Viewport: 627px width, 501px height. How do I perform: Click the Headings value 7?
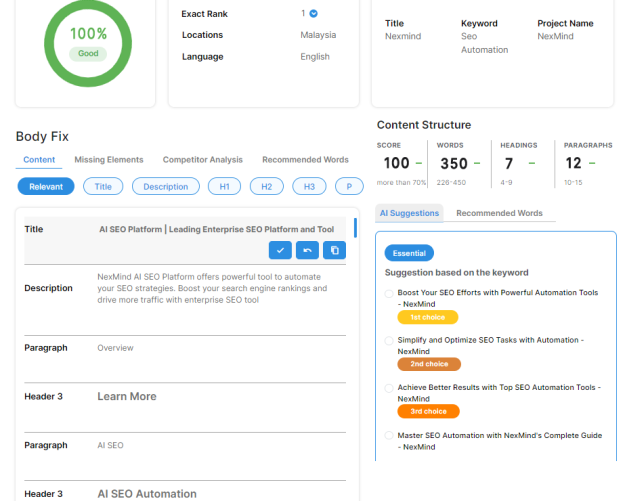509,164
